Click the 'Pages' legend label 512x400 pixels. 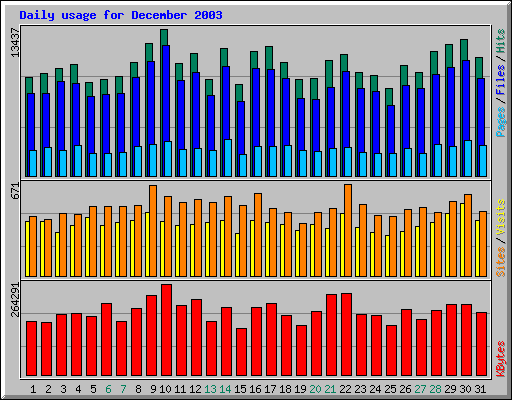pyautogui.click(x=501, y=122)
